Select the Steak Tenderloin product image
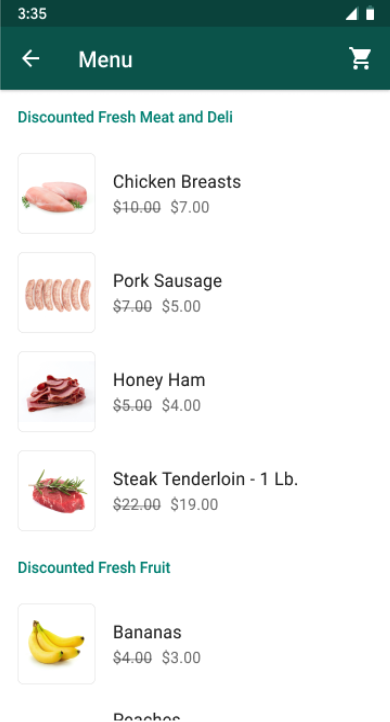Image resolution: width=390 pixels, height=722 pixels. (x=57, y=490)
